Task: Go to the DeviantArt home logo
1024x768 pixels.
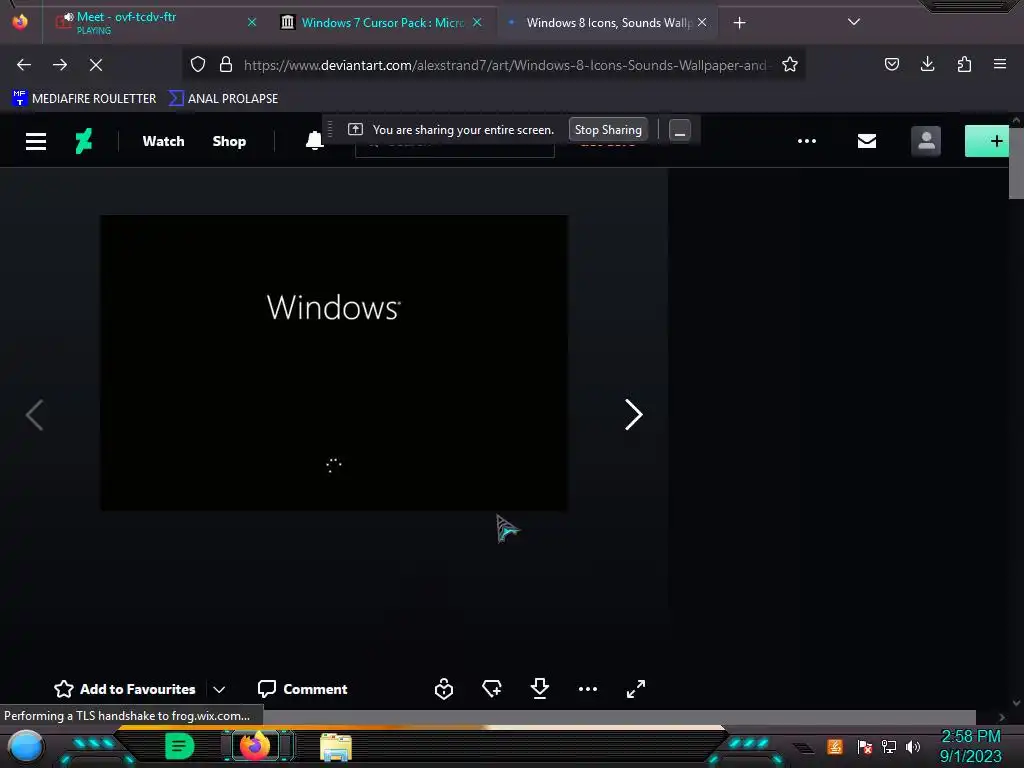Action: pos(84,140)
